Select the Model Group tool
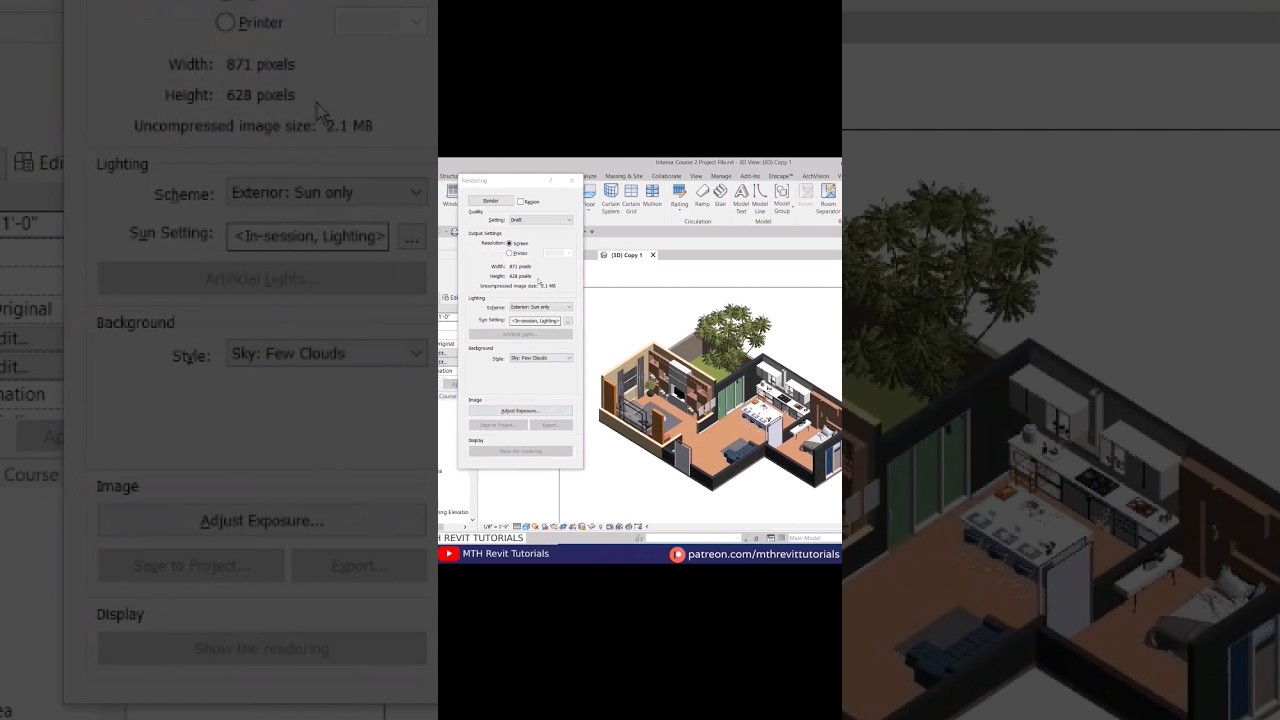This screenshot has width=1280, height=720. (x=782, y=199)
